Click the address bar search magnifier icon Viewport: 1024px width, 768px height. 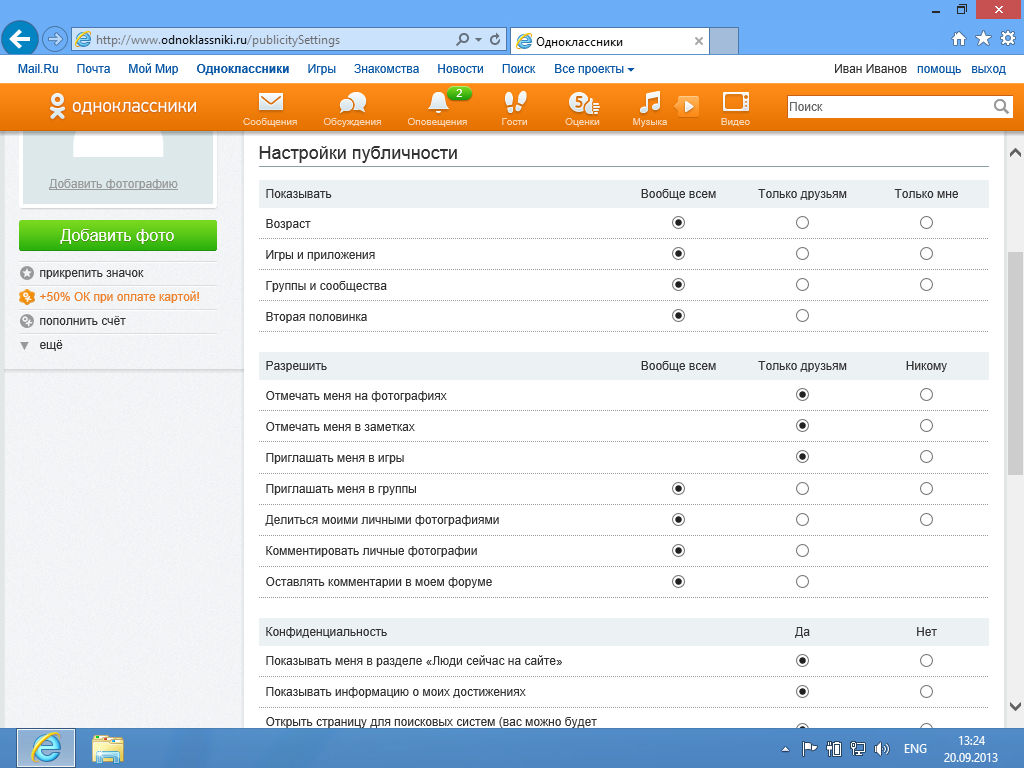(x=462, y=40)
